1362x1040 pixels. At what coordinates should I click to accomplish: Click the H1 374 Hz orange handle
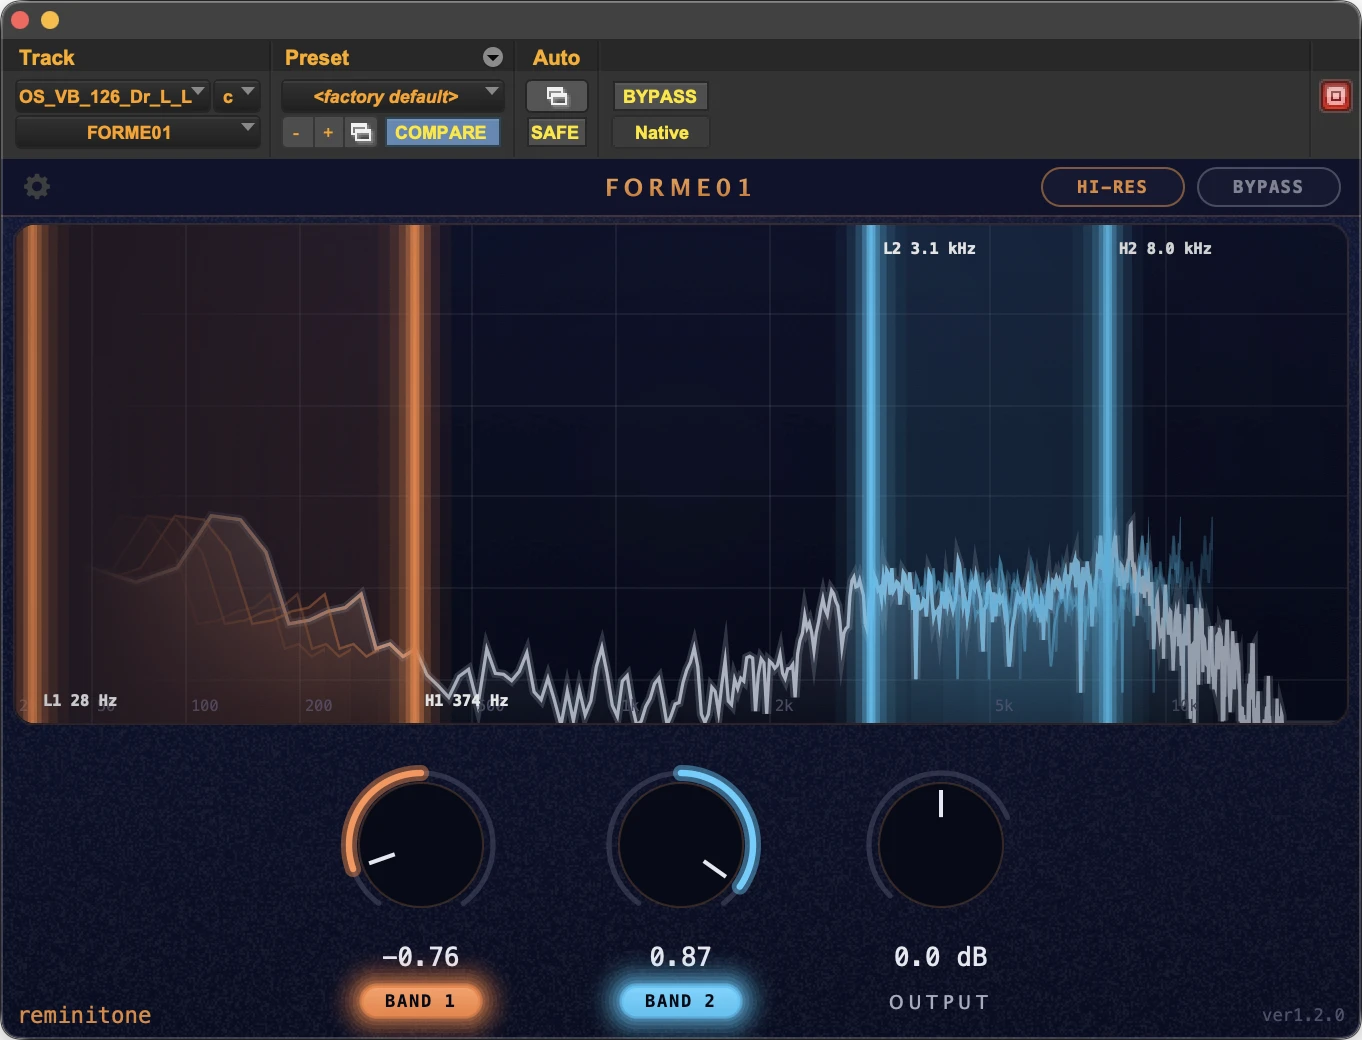(x=413, y=472)
